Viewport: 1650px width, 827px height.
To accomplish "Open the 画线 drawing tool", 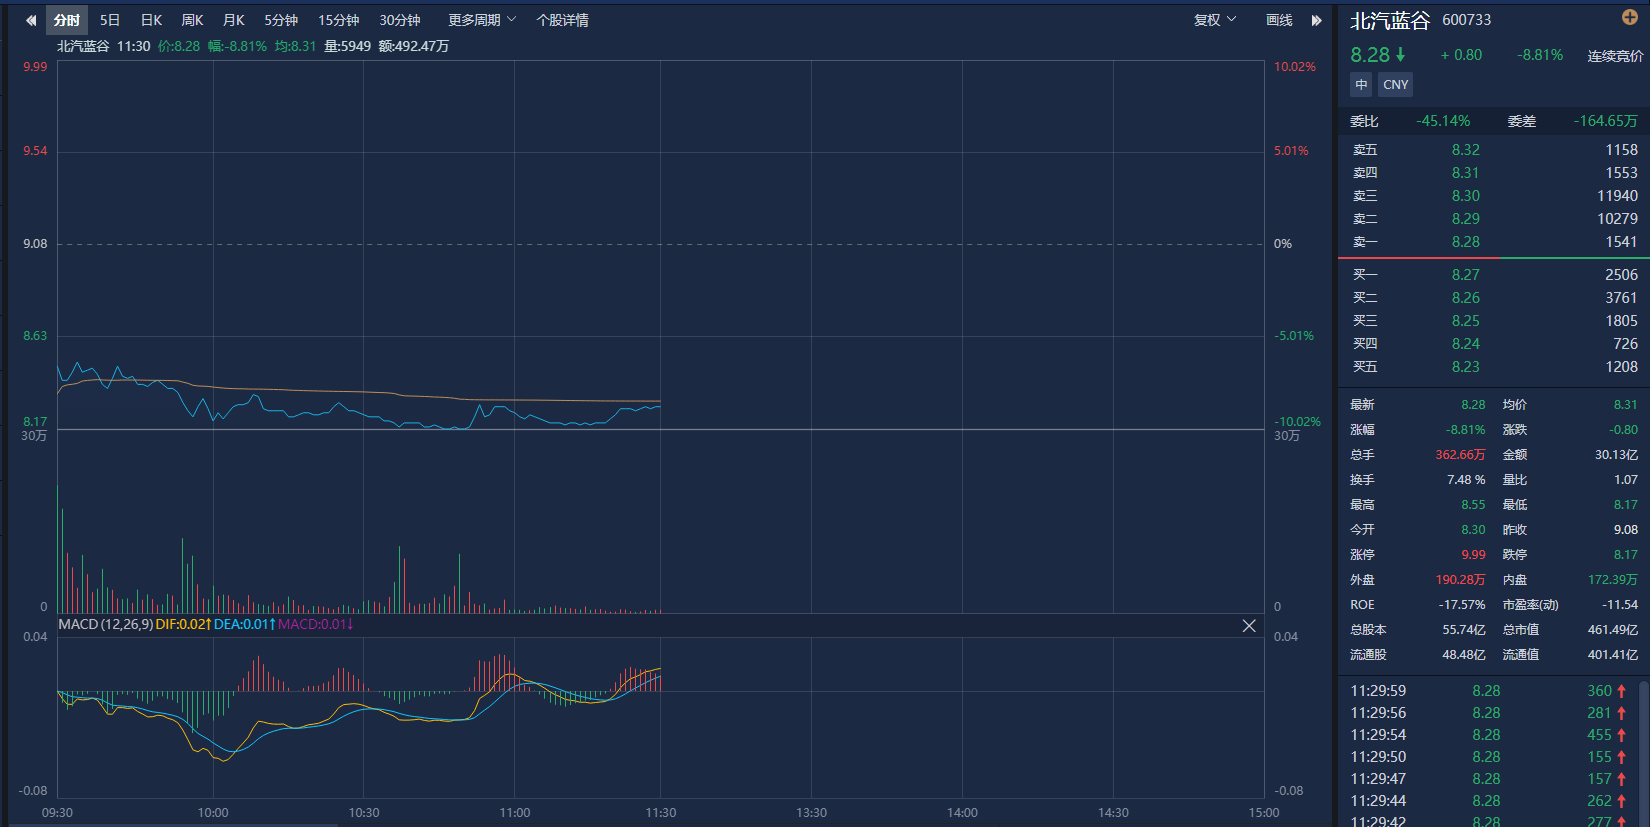I will point(1279,20).
